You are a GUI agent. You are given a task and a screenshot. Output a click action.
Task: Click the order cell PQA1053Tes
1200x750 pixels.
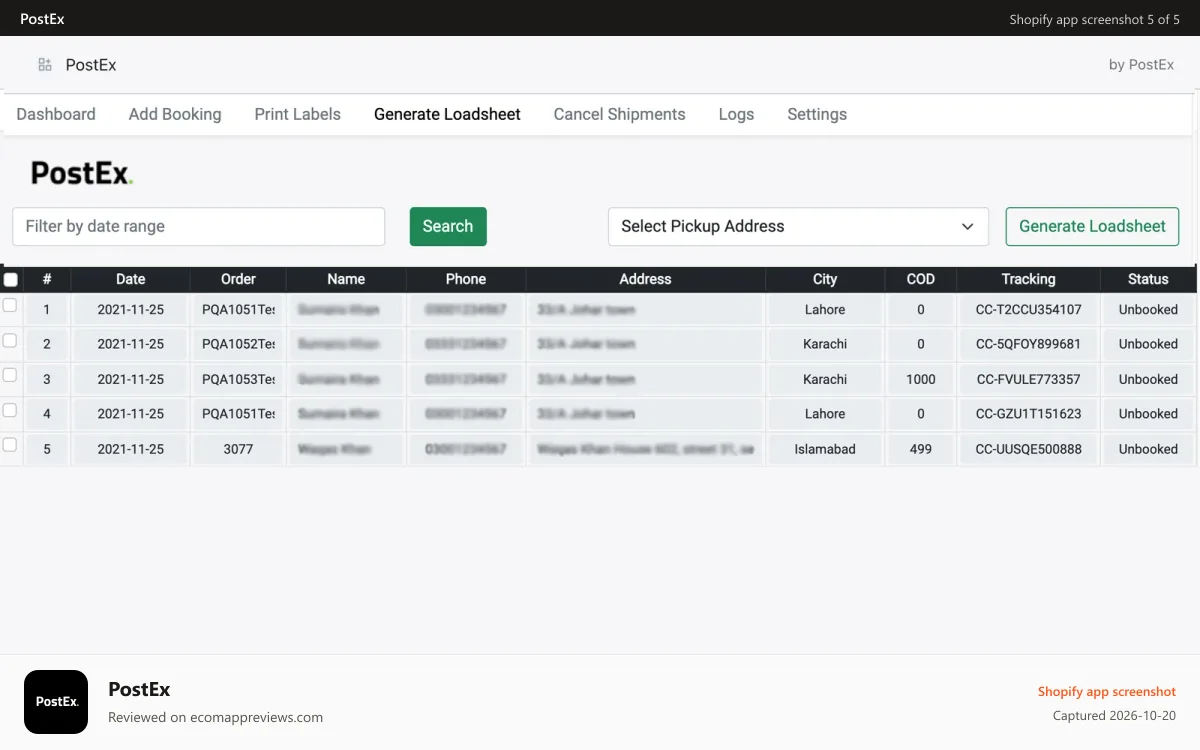[238, 379]
